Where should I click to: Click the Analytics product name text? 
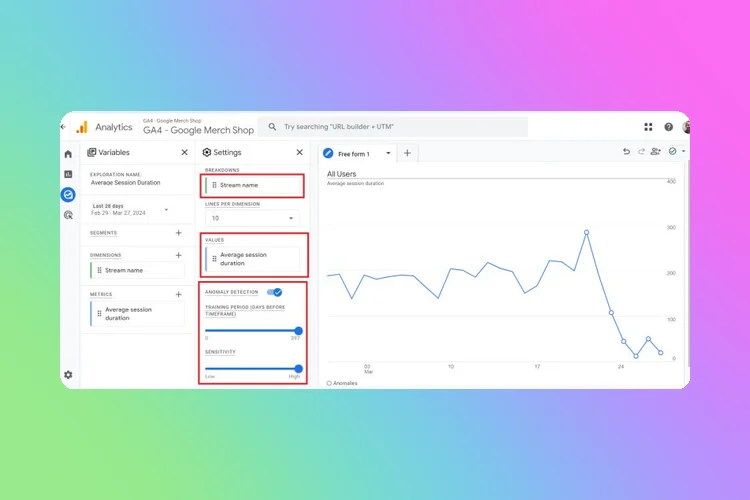[x=113, y=127]
